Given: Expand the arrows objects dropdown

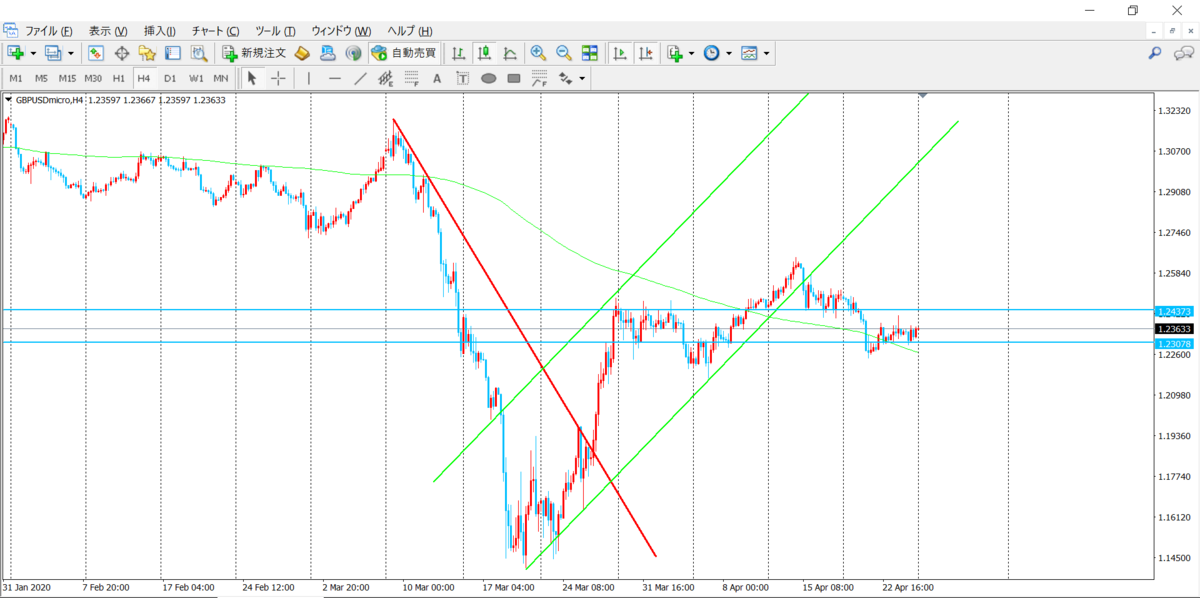Looking at the screenshot, I should (x=582, y=78).
